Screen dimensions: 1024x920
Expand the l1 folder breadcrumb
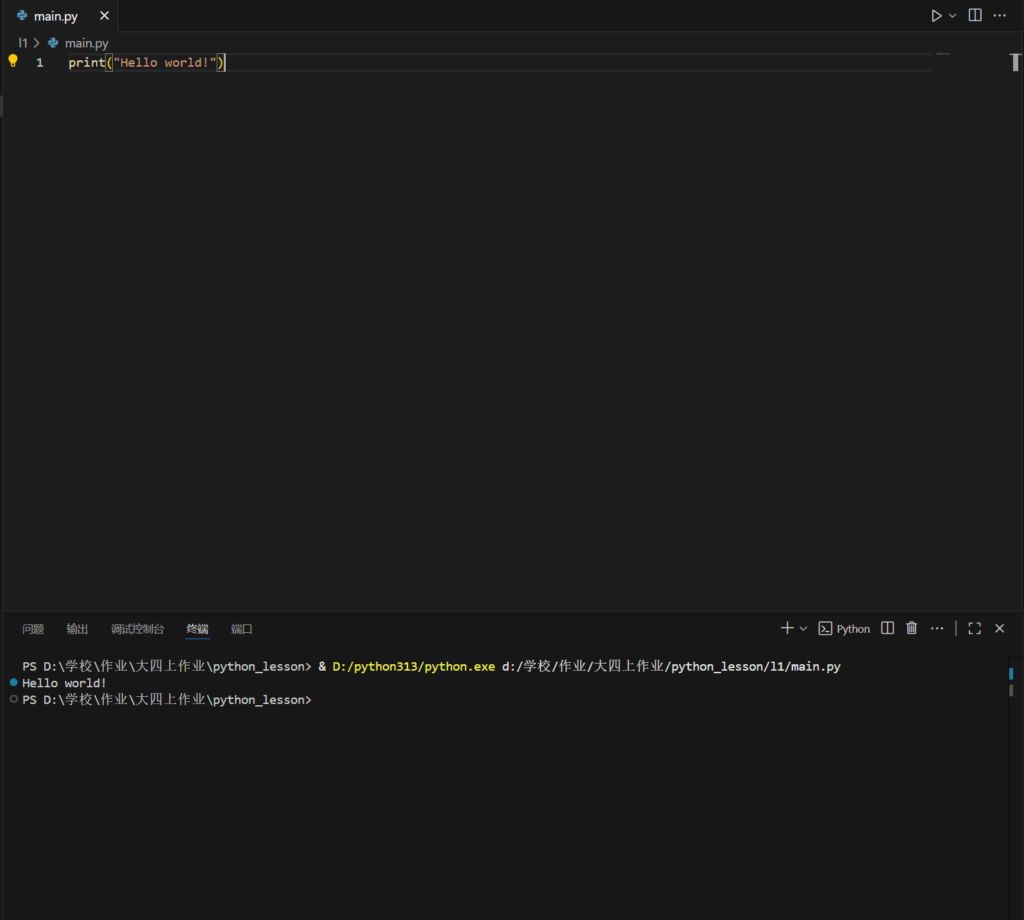coord(23,43)
